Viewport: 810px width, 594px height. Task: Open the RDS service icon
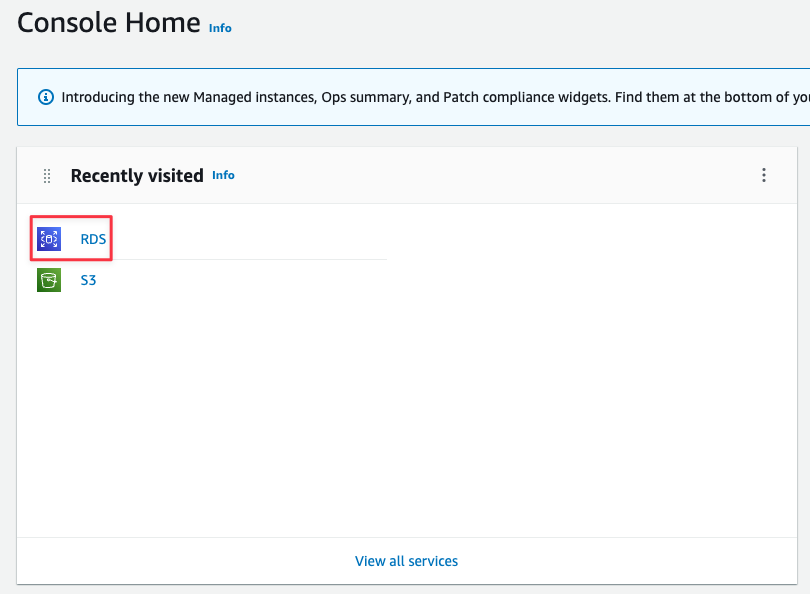[49, 239]
